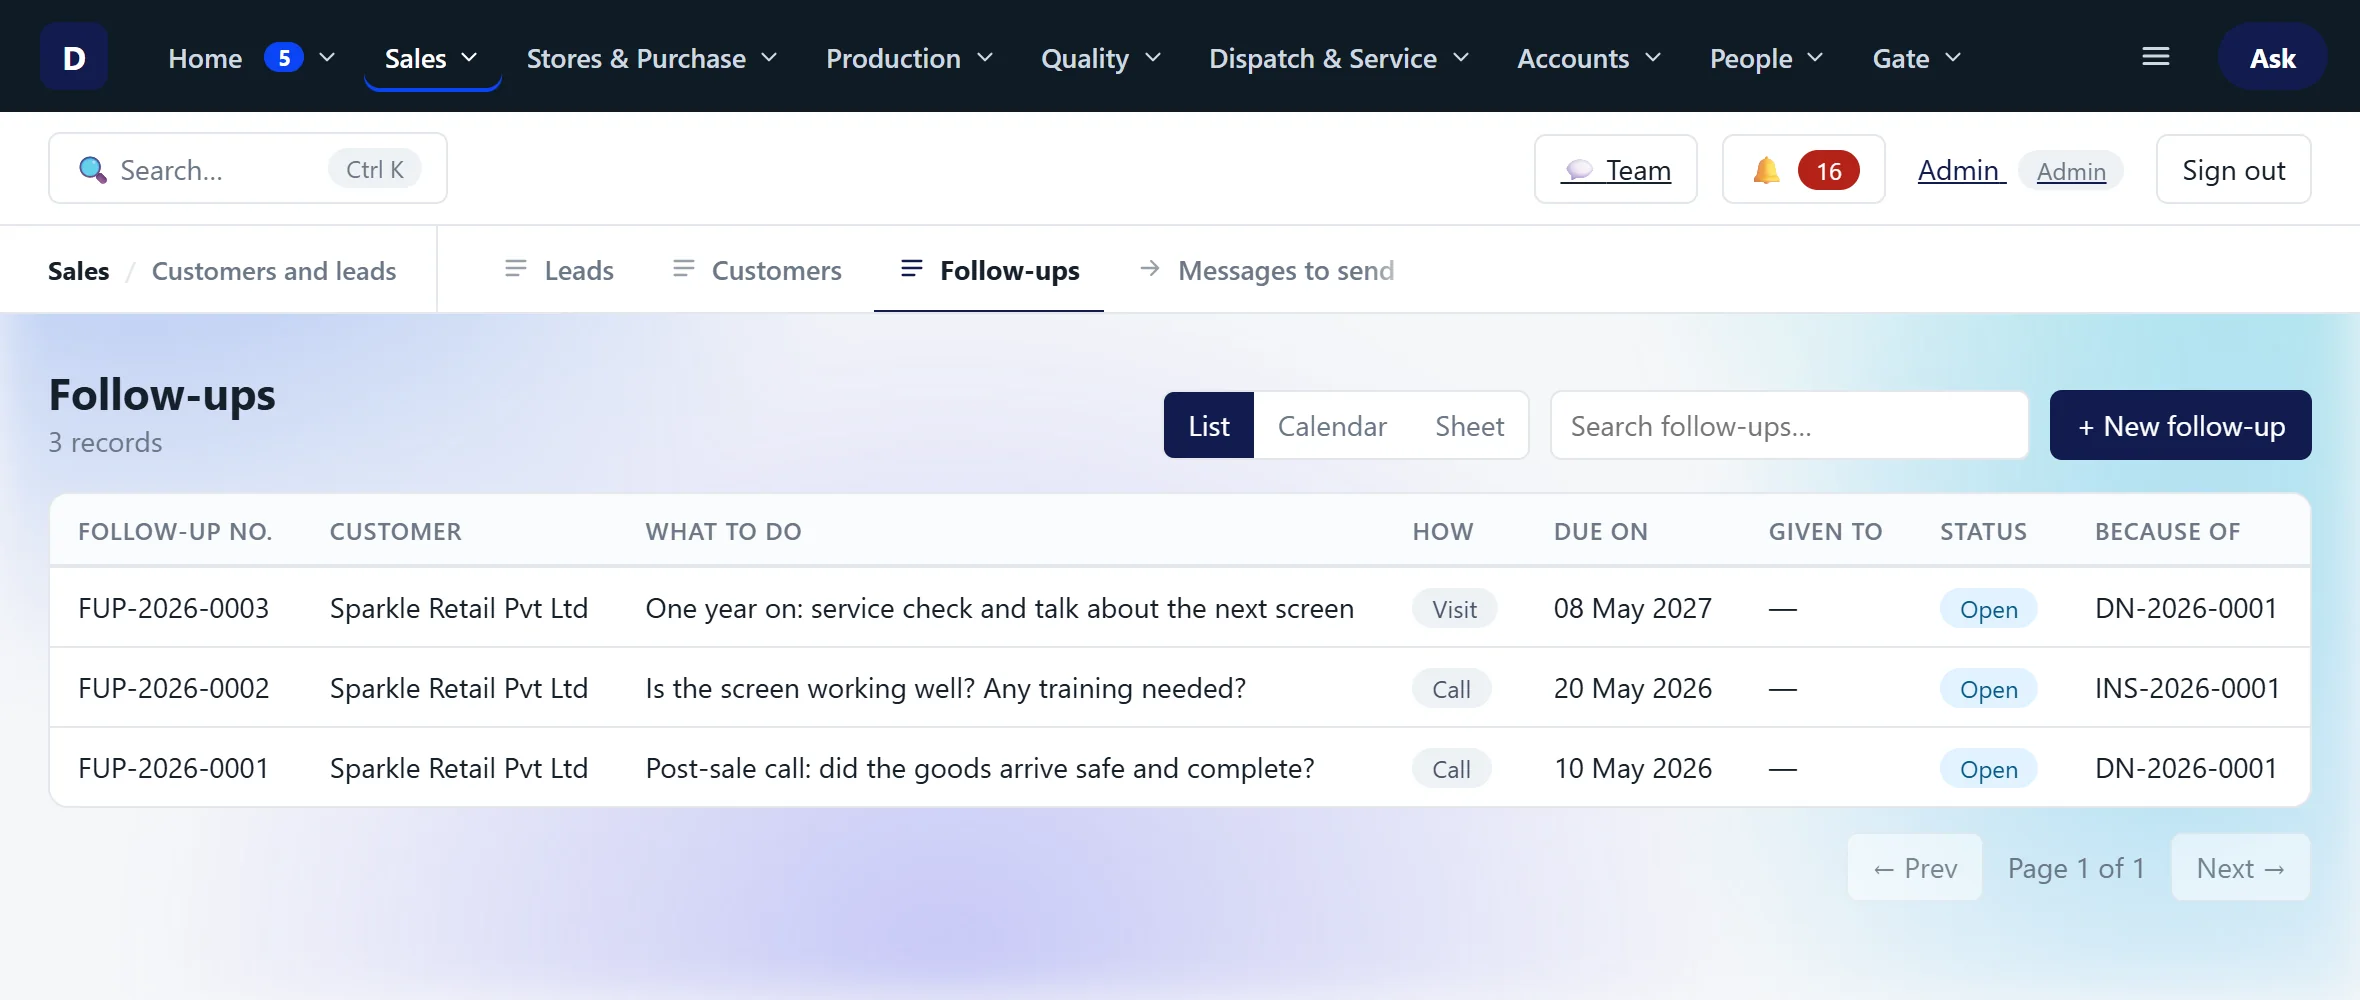Expand the Gate menu
The width and height of the screenshot is (2360, 1000).
pos(1917,58)
